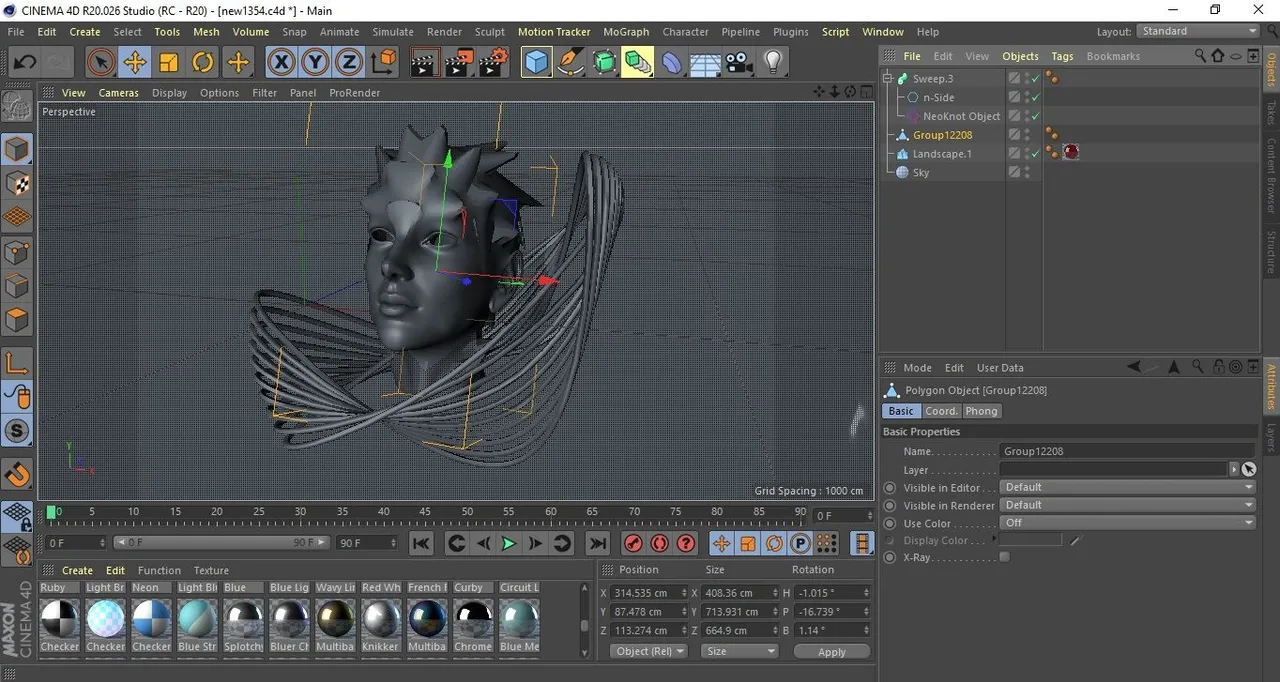Select the spline Pen tool icon
This screenshot has height=682, width=1280.
[x=571, y=63]
